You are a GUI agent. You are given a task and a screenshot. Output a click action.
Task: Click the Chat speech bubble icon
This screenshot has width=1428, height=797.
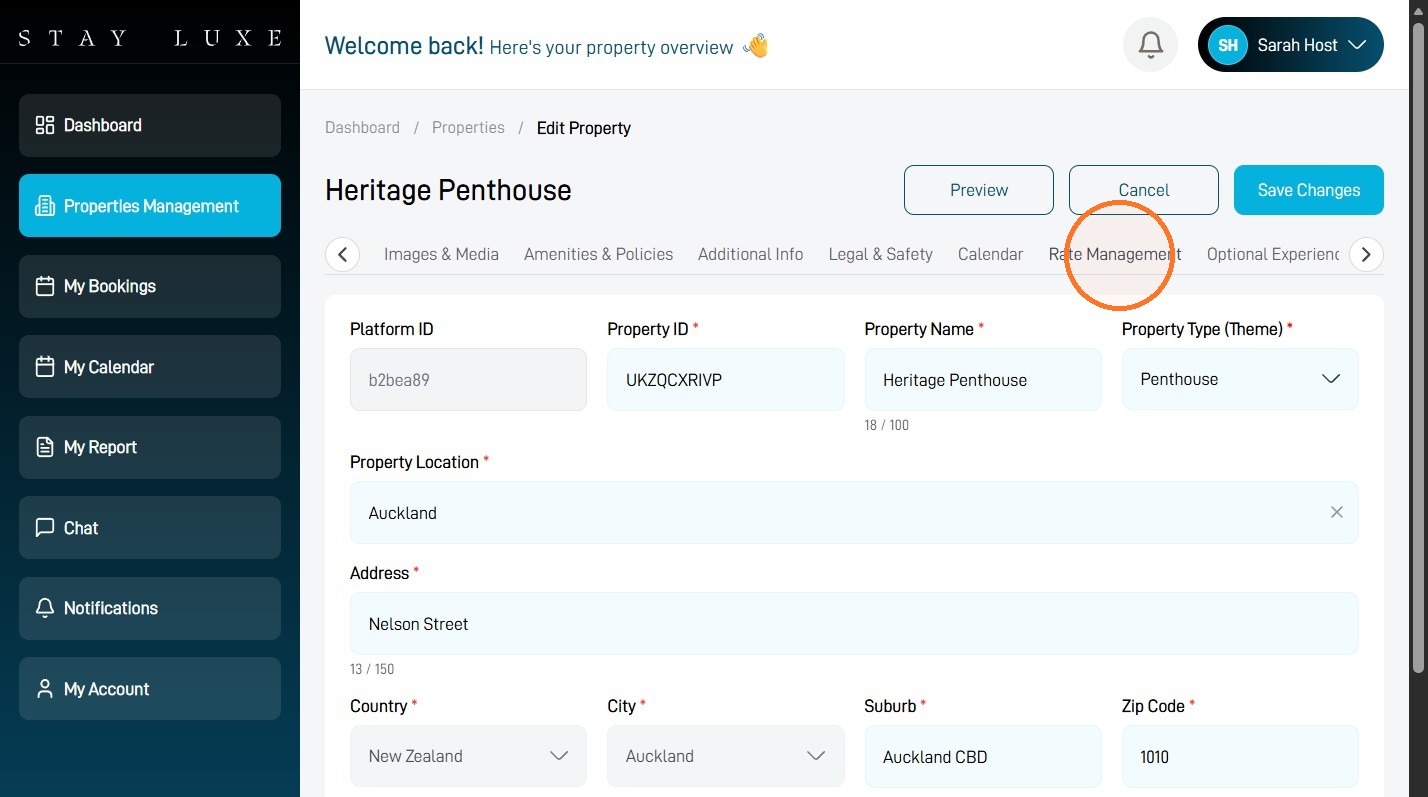(x=45, y=528)
